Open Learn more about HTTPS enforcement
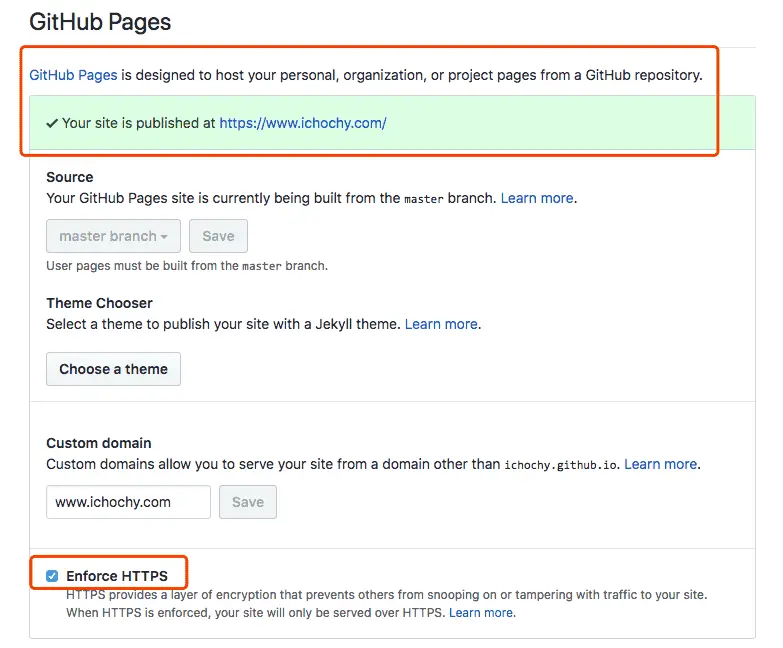The image size is (783, 648). coord(481,612)
